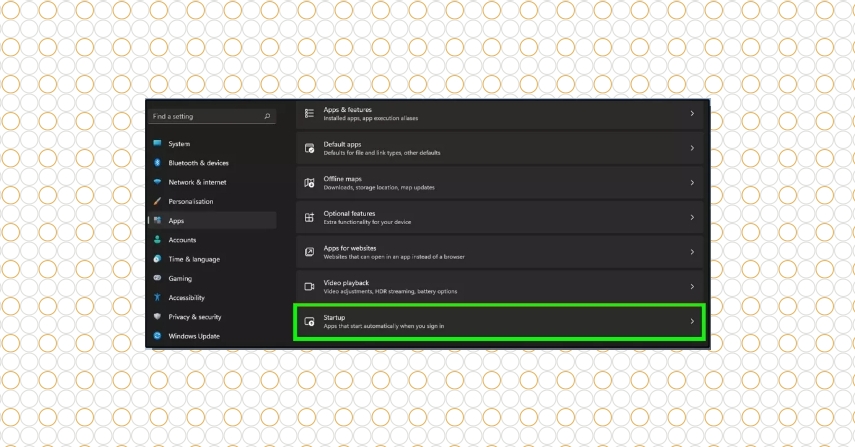Expand Default apps chevron

(692, 148)
